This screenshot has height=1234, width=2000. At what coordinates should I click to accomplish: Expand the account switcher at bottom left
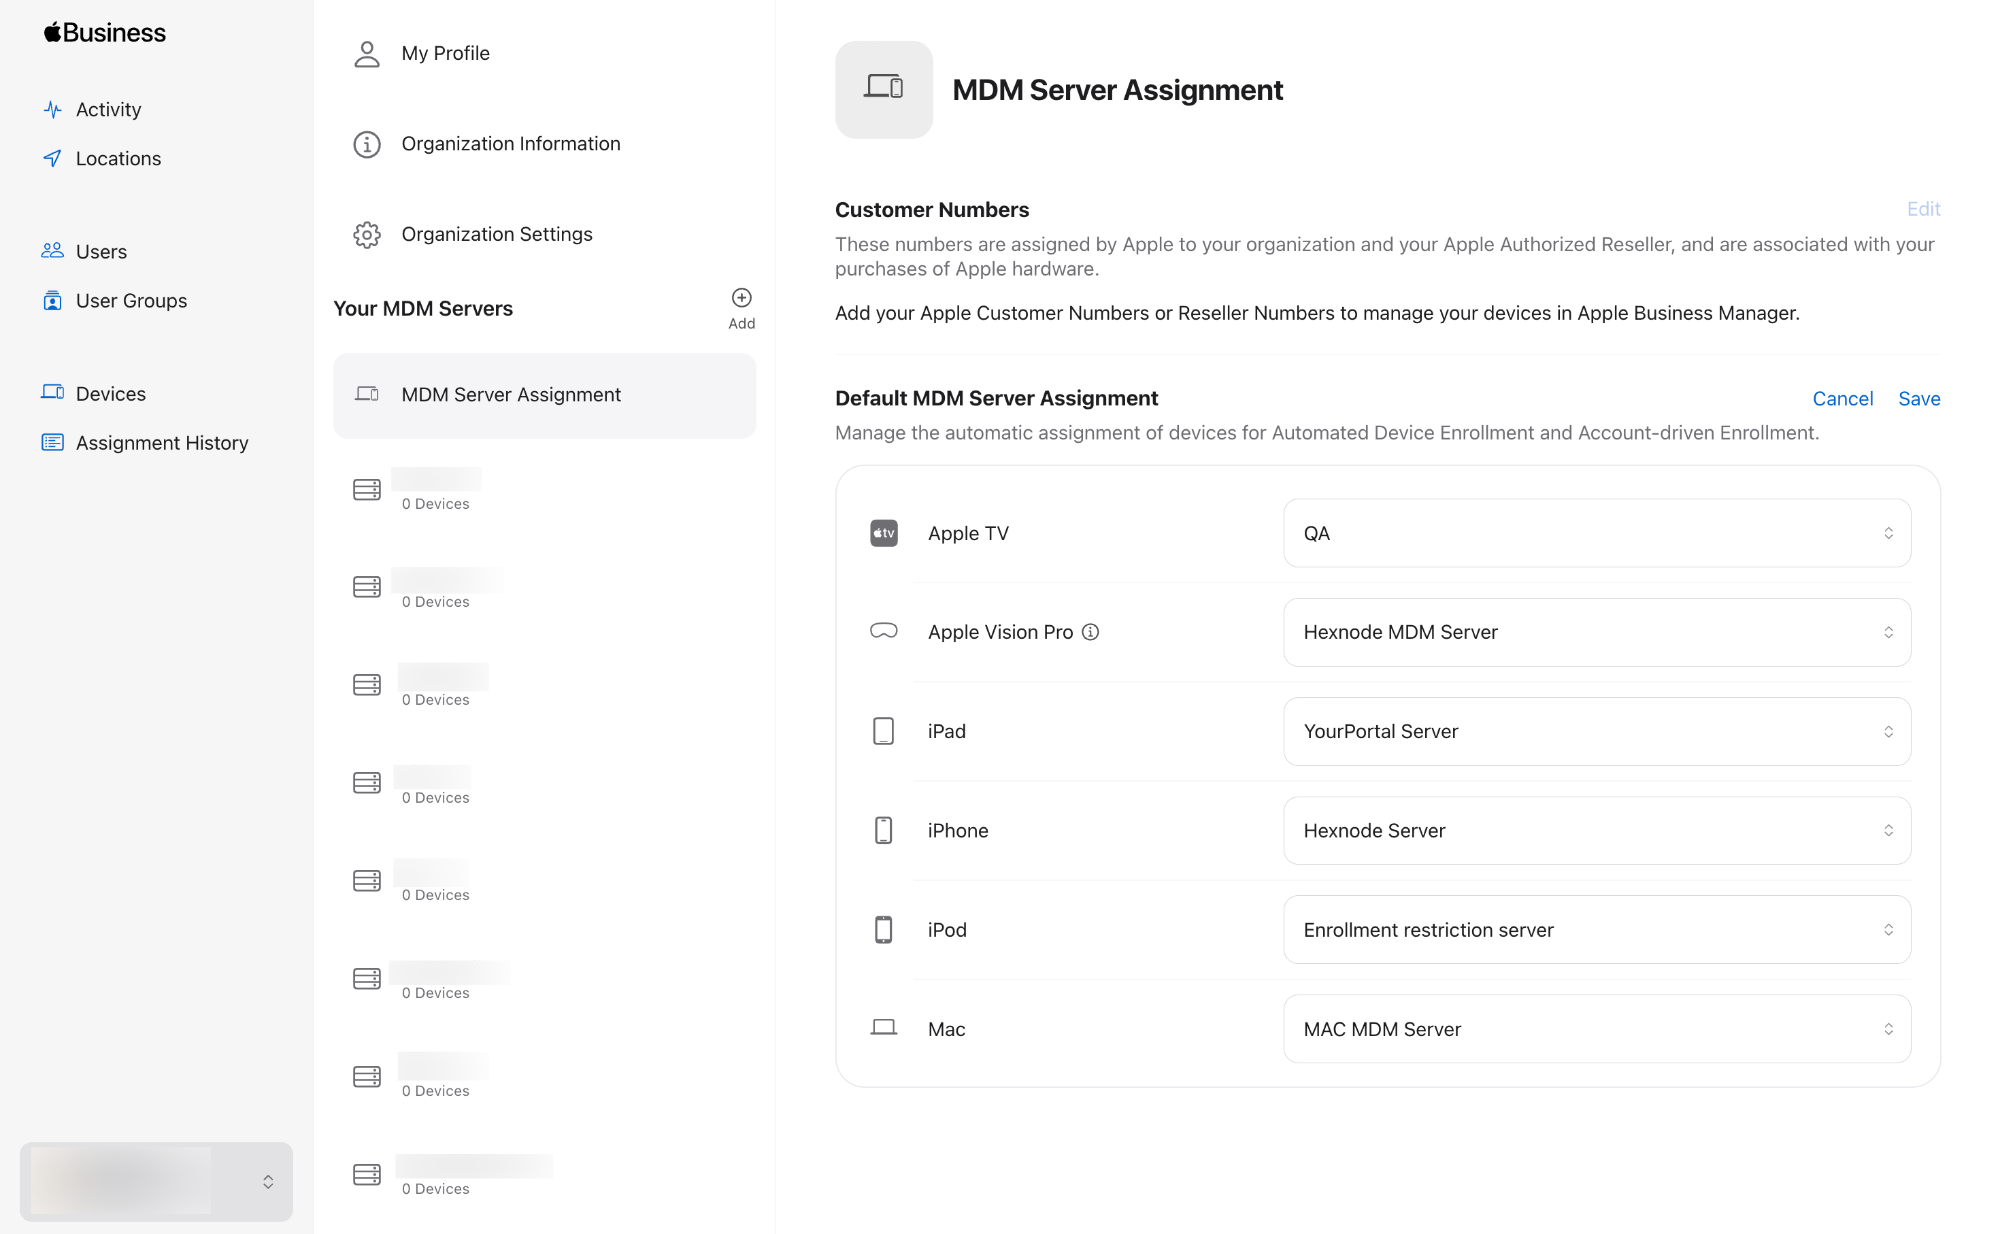(156, 1181)
